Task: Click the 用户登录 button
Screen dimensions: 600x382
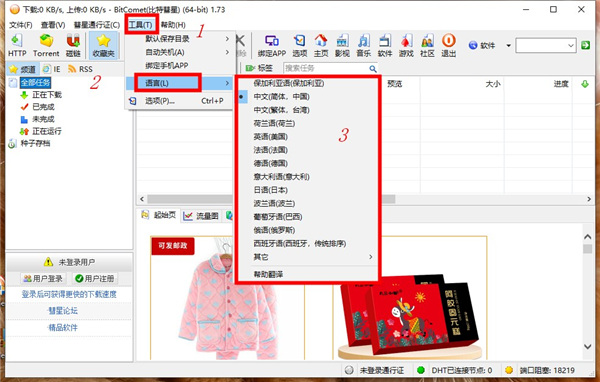Action: tap(43, 278)
